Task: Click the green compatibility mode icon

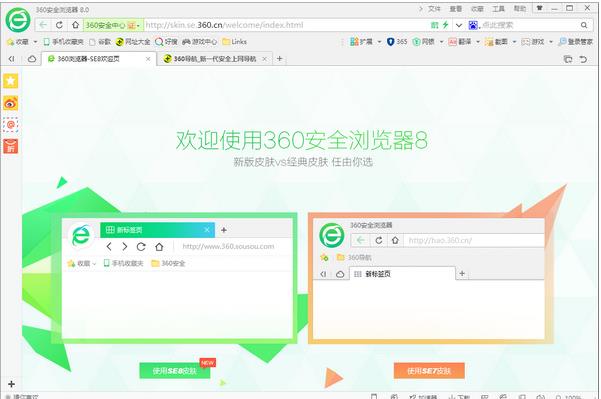Action: [x=434, y=25]
